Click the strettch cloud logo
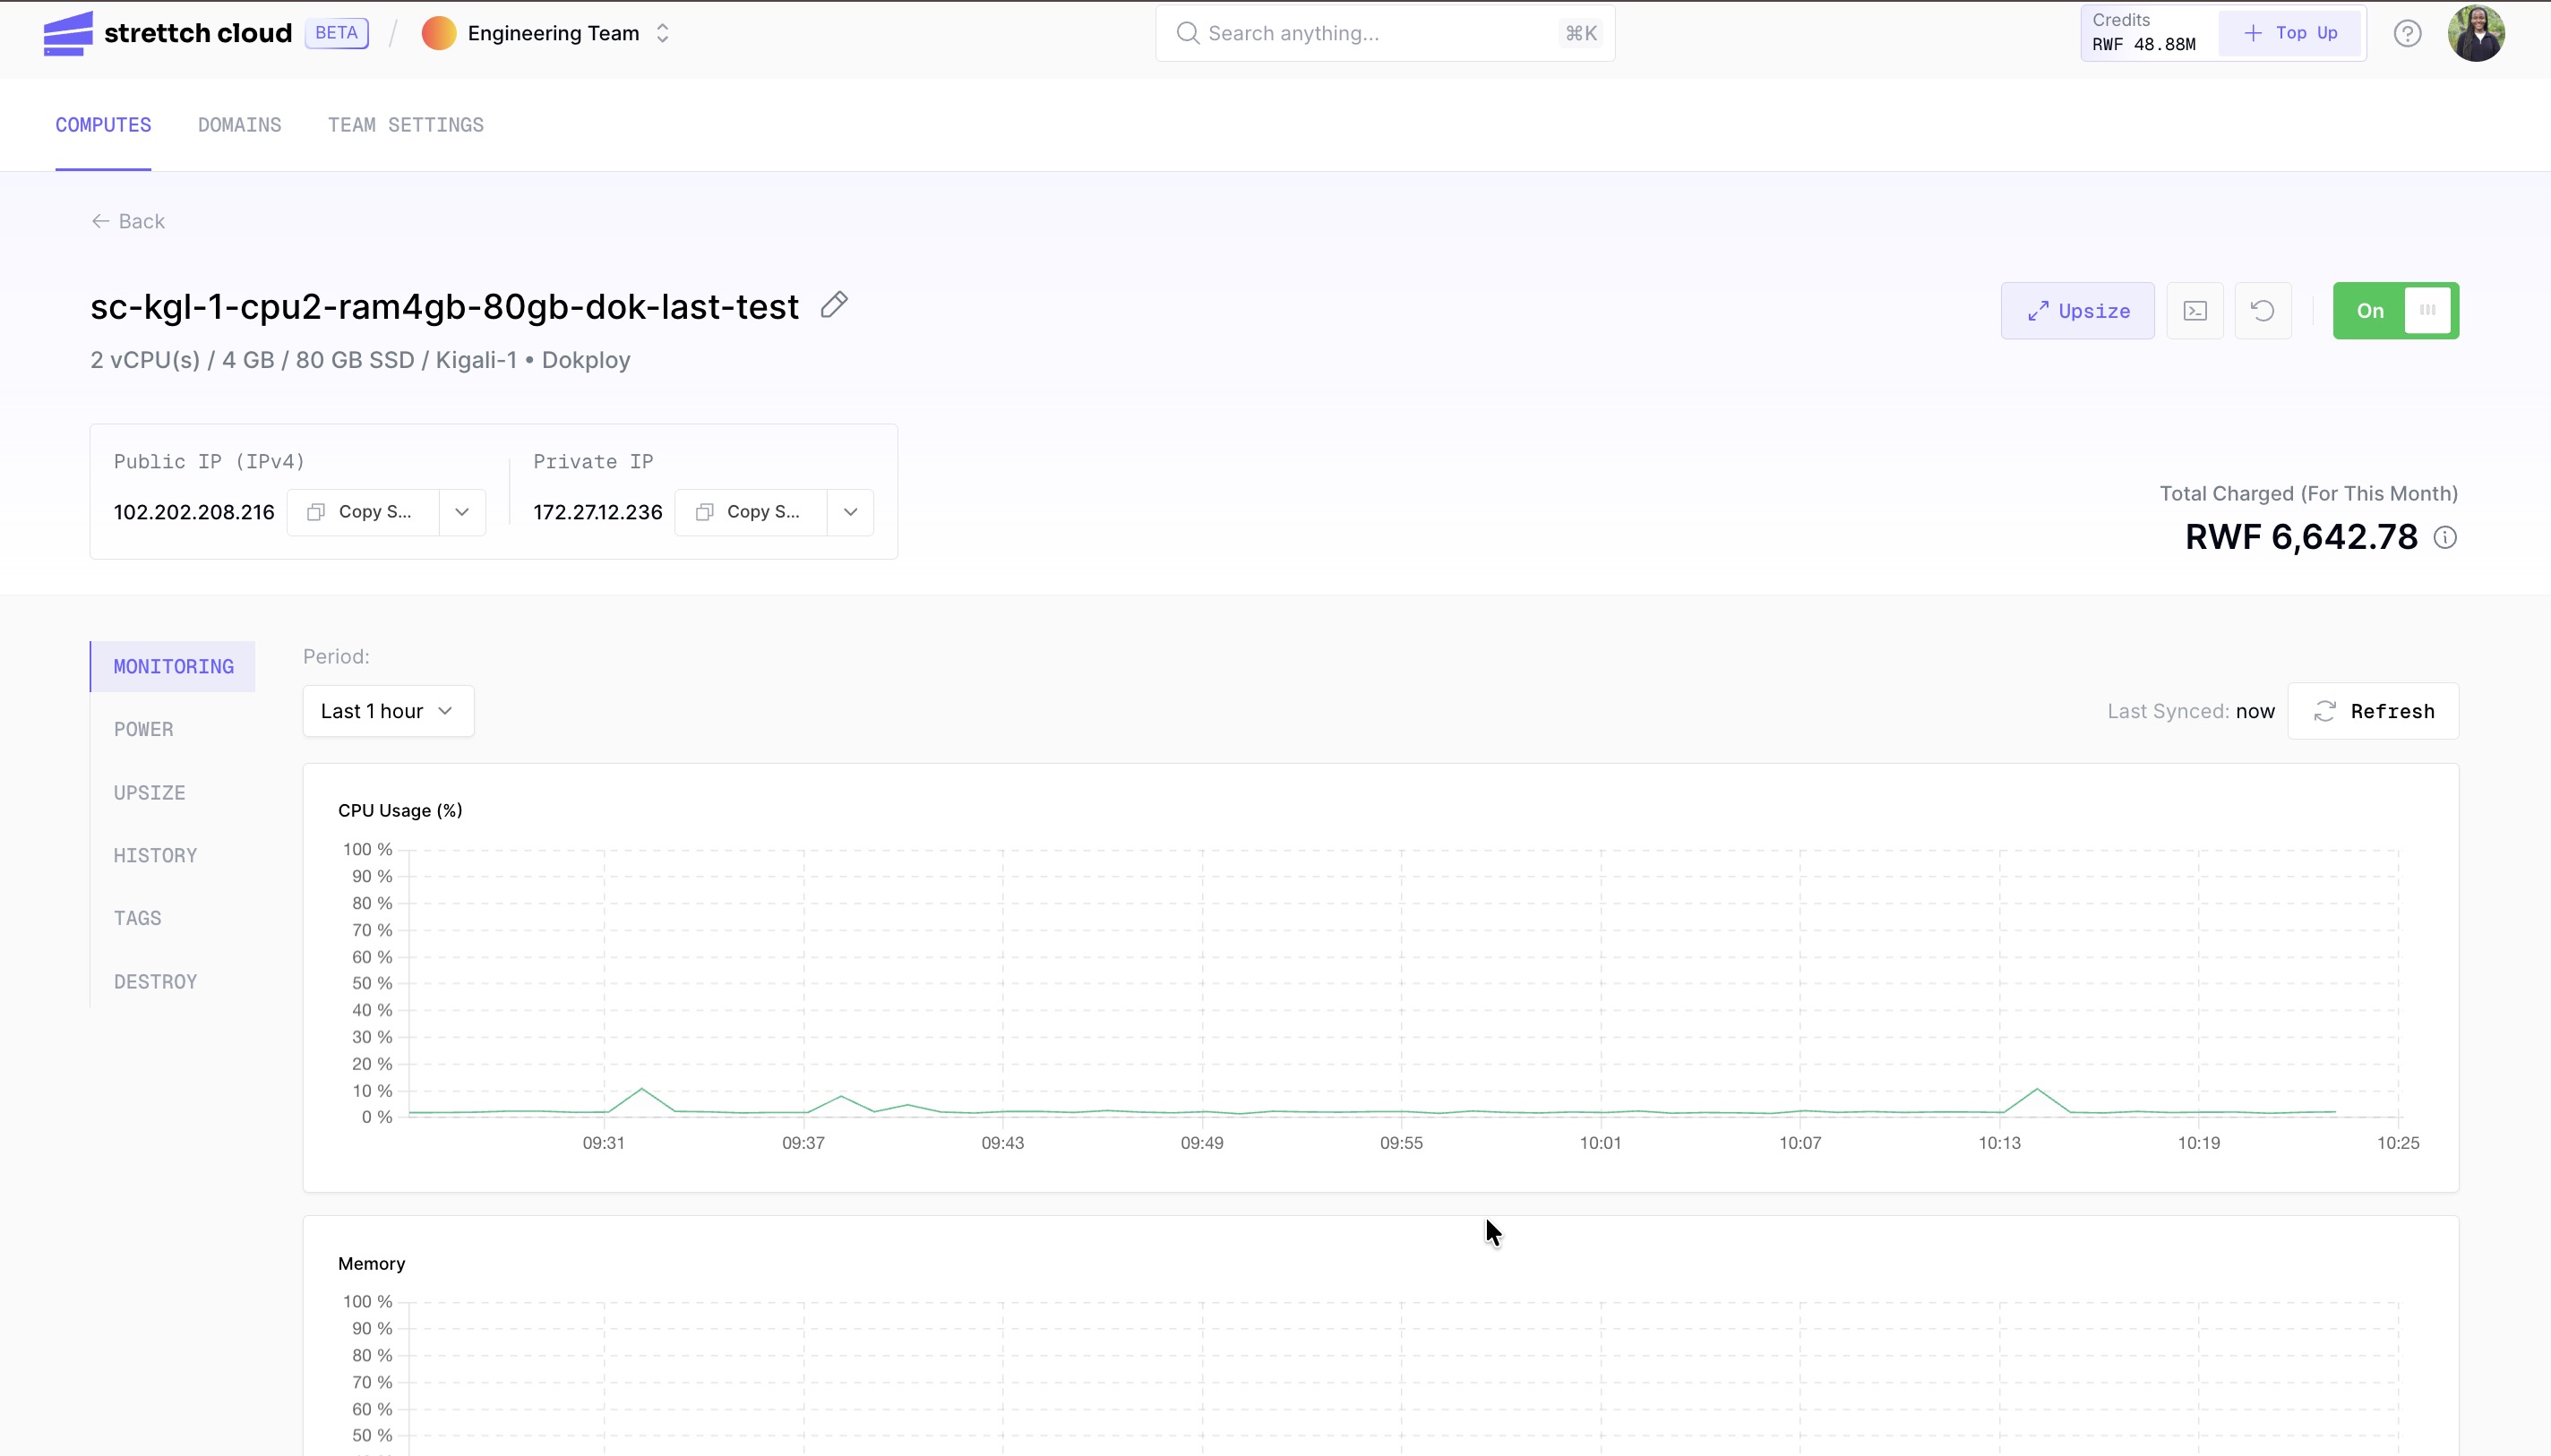The width and height of the screenshot is (2551, 1456). pos(167,33)
